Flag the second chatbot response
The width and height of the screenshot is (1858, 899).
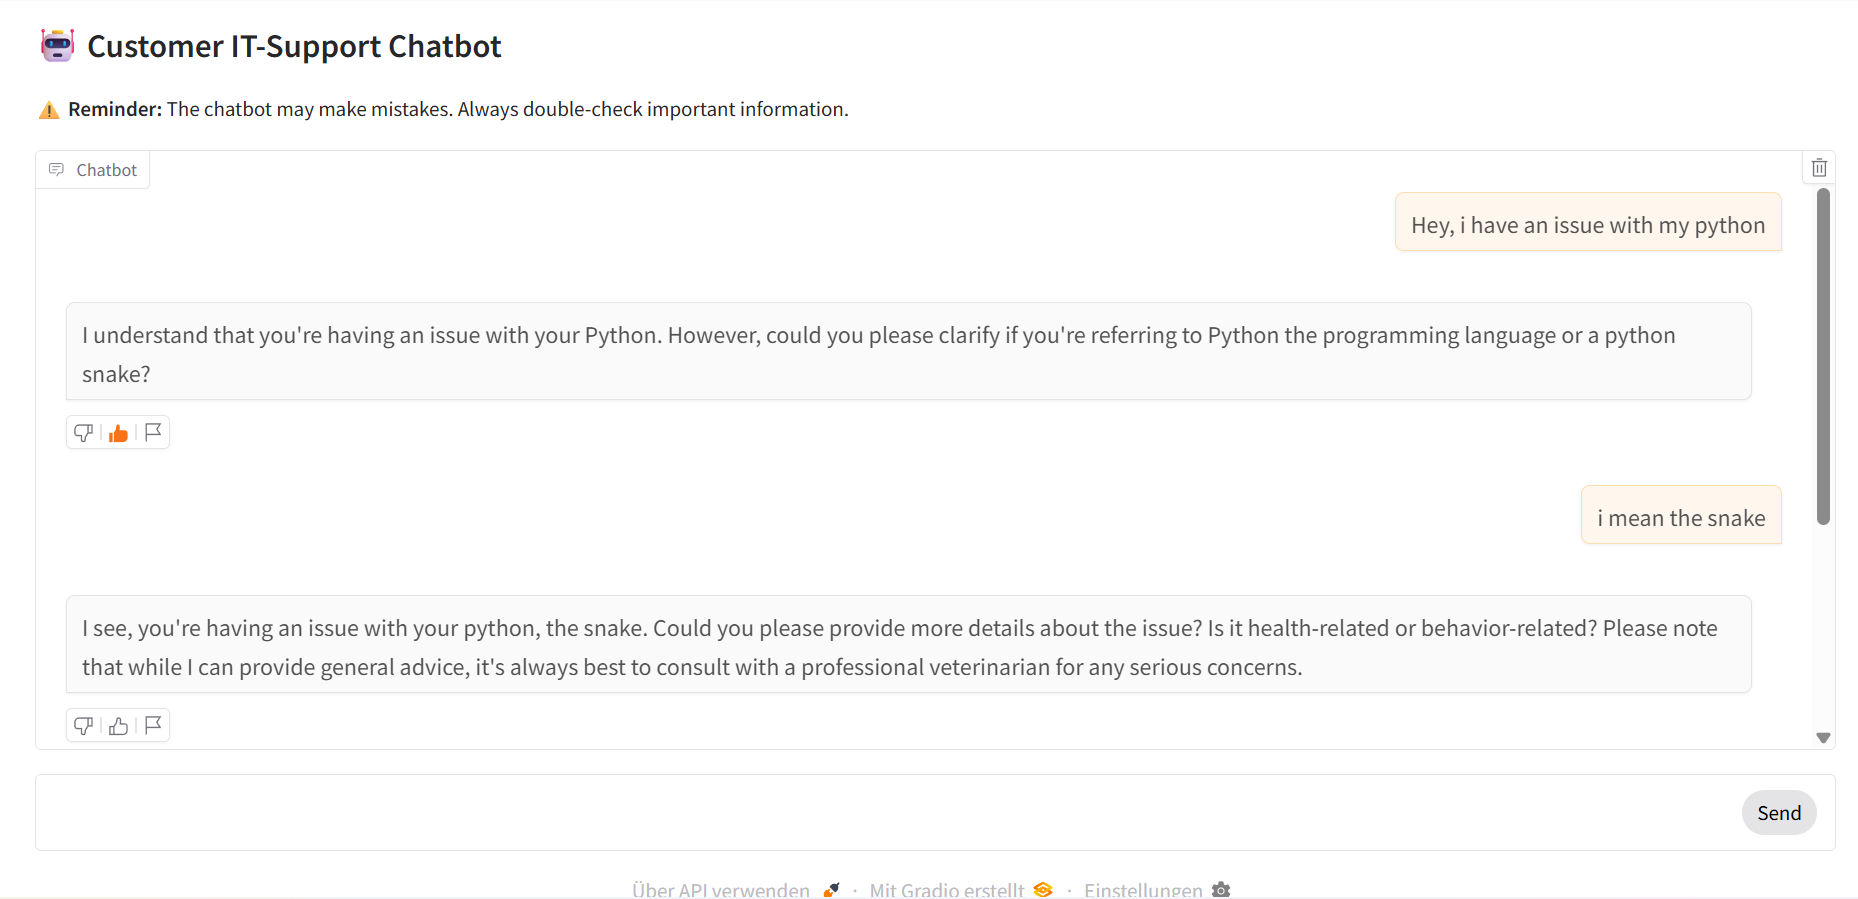pyautogui.click(x=153, y=725)
